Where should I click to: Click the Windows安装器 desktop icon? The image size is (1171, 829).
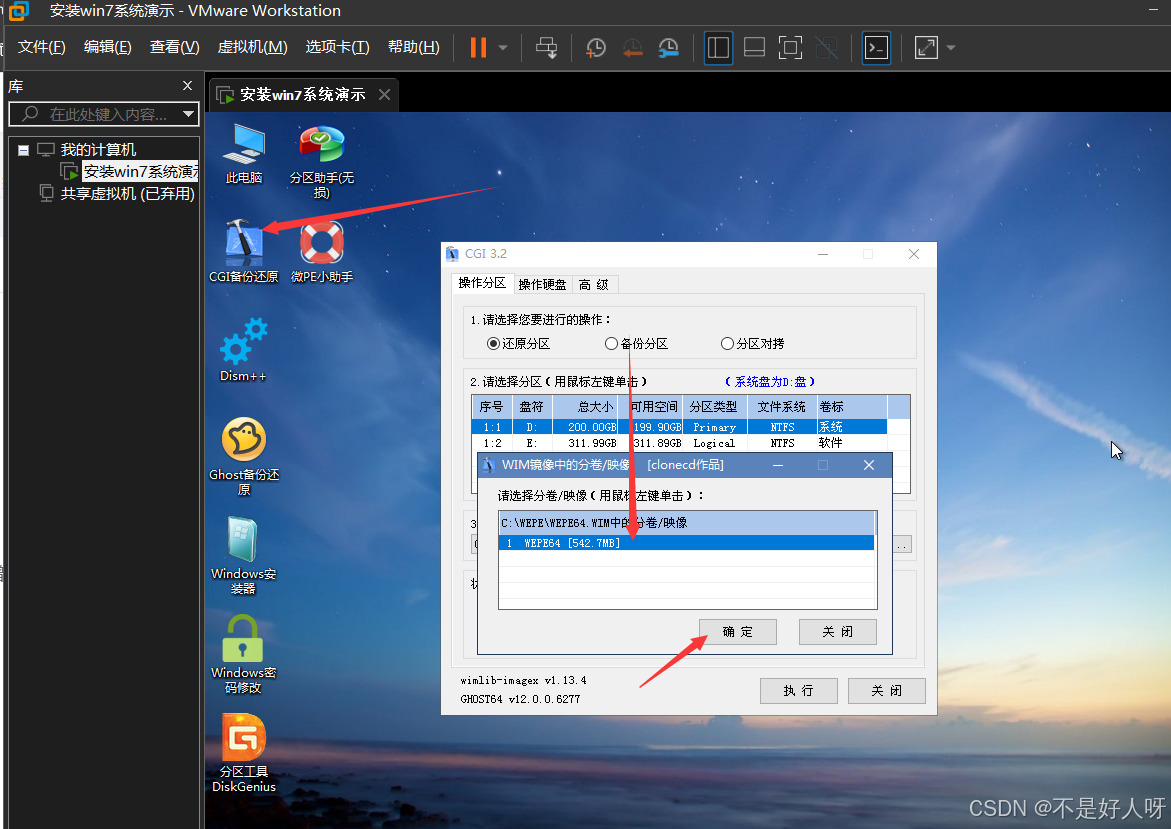point(243,555)
